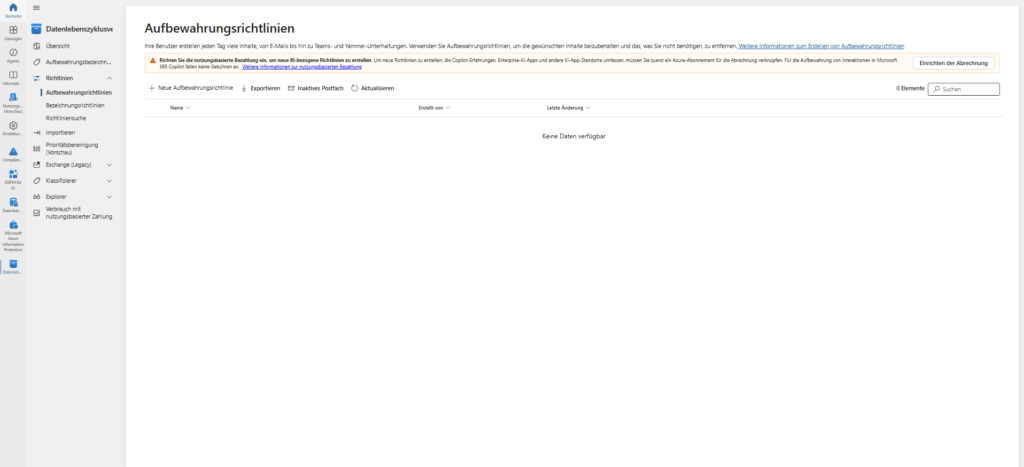Open the Compliance alerts triangle icon

tap(13, 153)
